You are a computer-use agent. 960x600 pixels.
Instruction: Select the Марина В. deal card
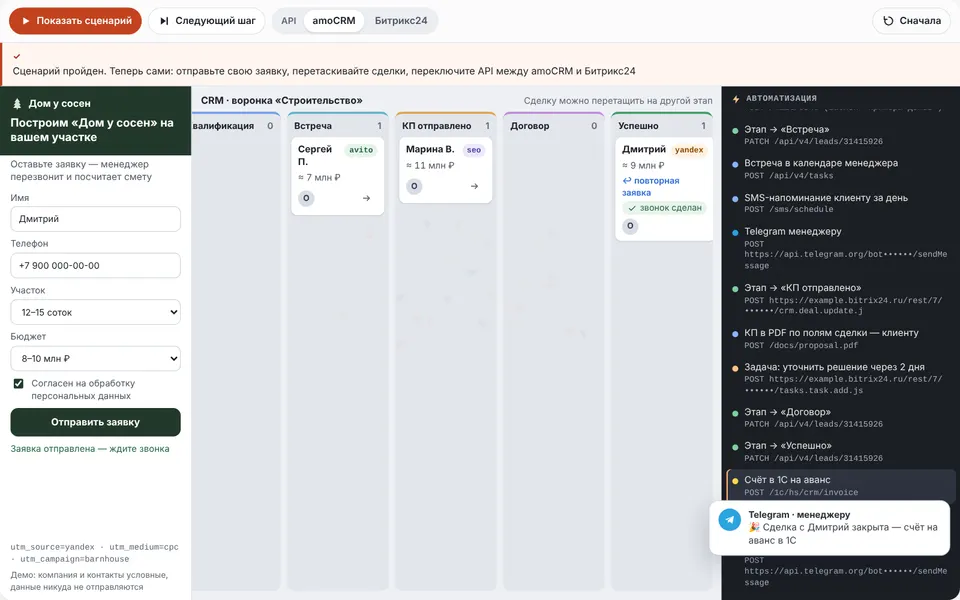[x=446, y=170]
